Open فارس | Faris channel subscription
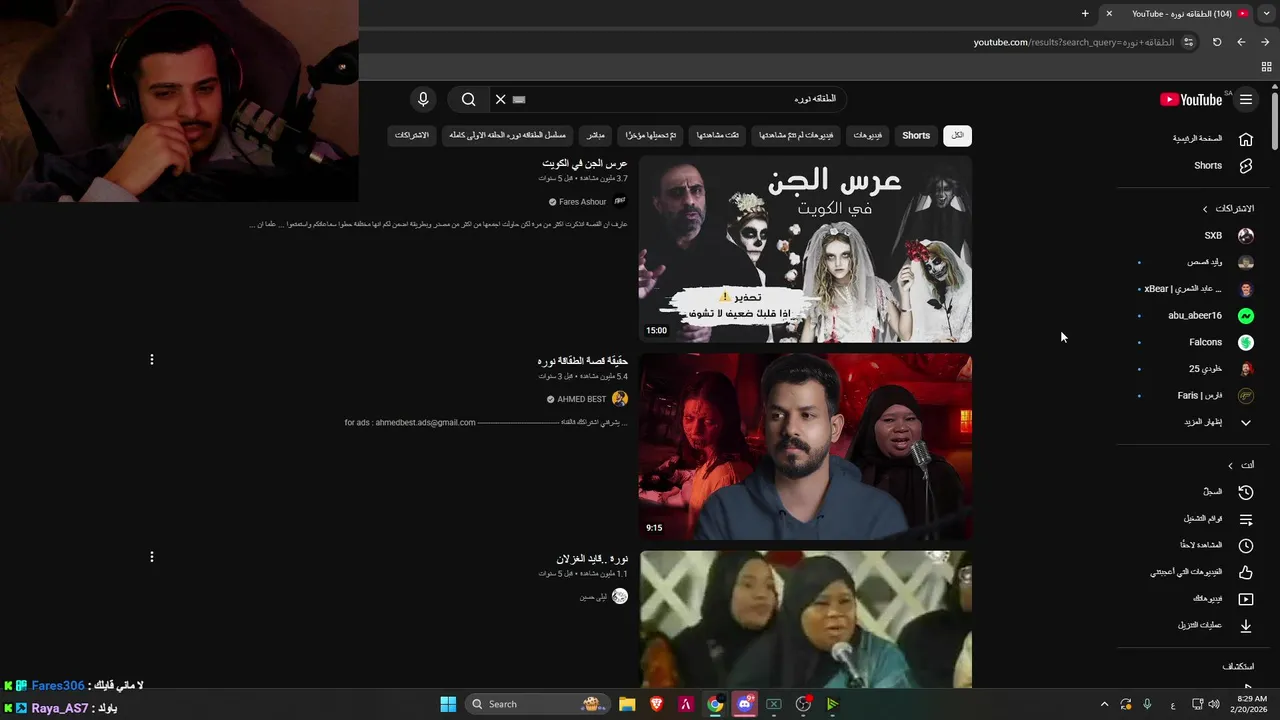 tap(1199, 396)
